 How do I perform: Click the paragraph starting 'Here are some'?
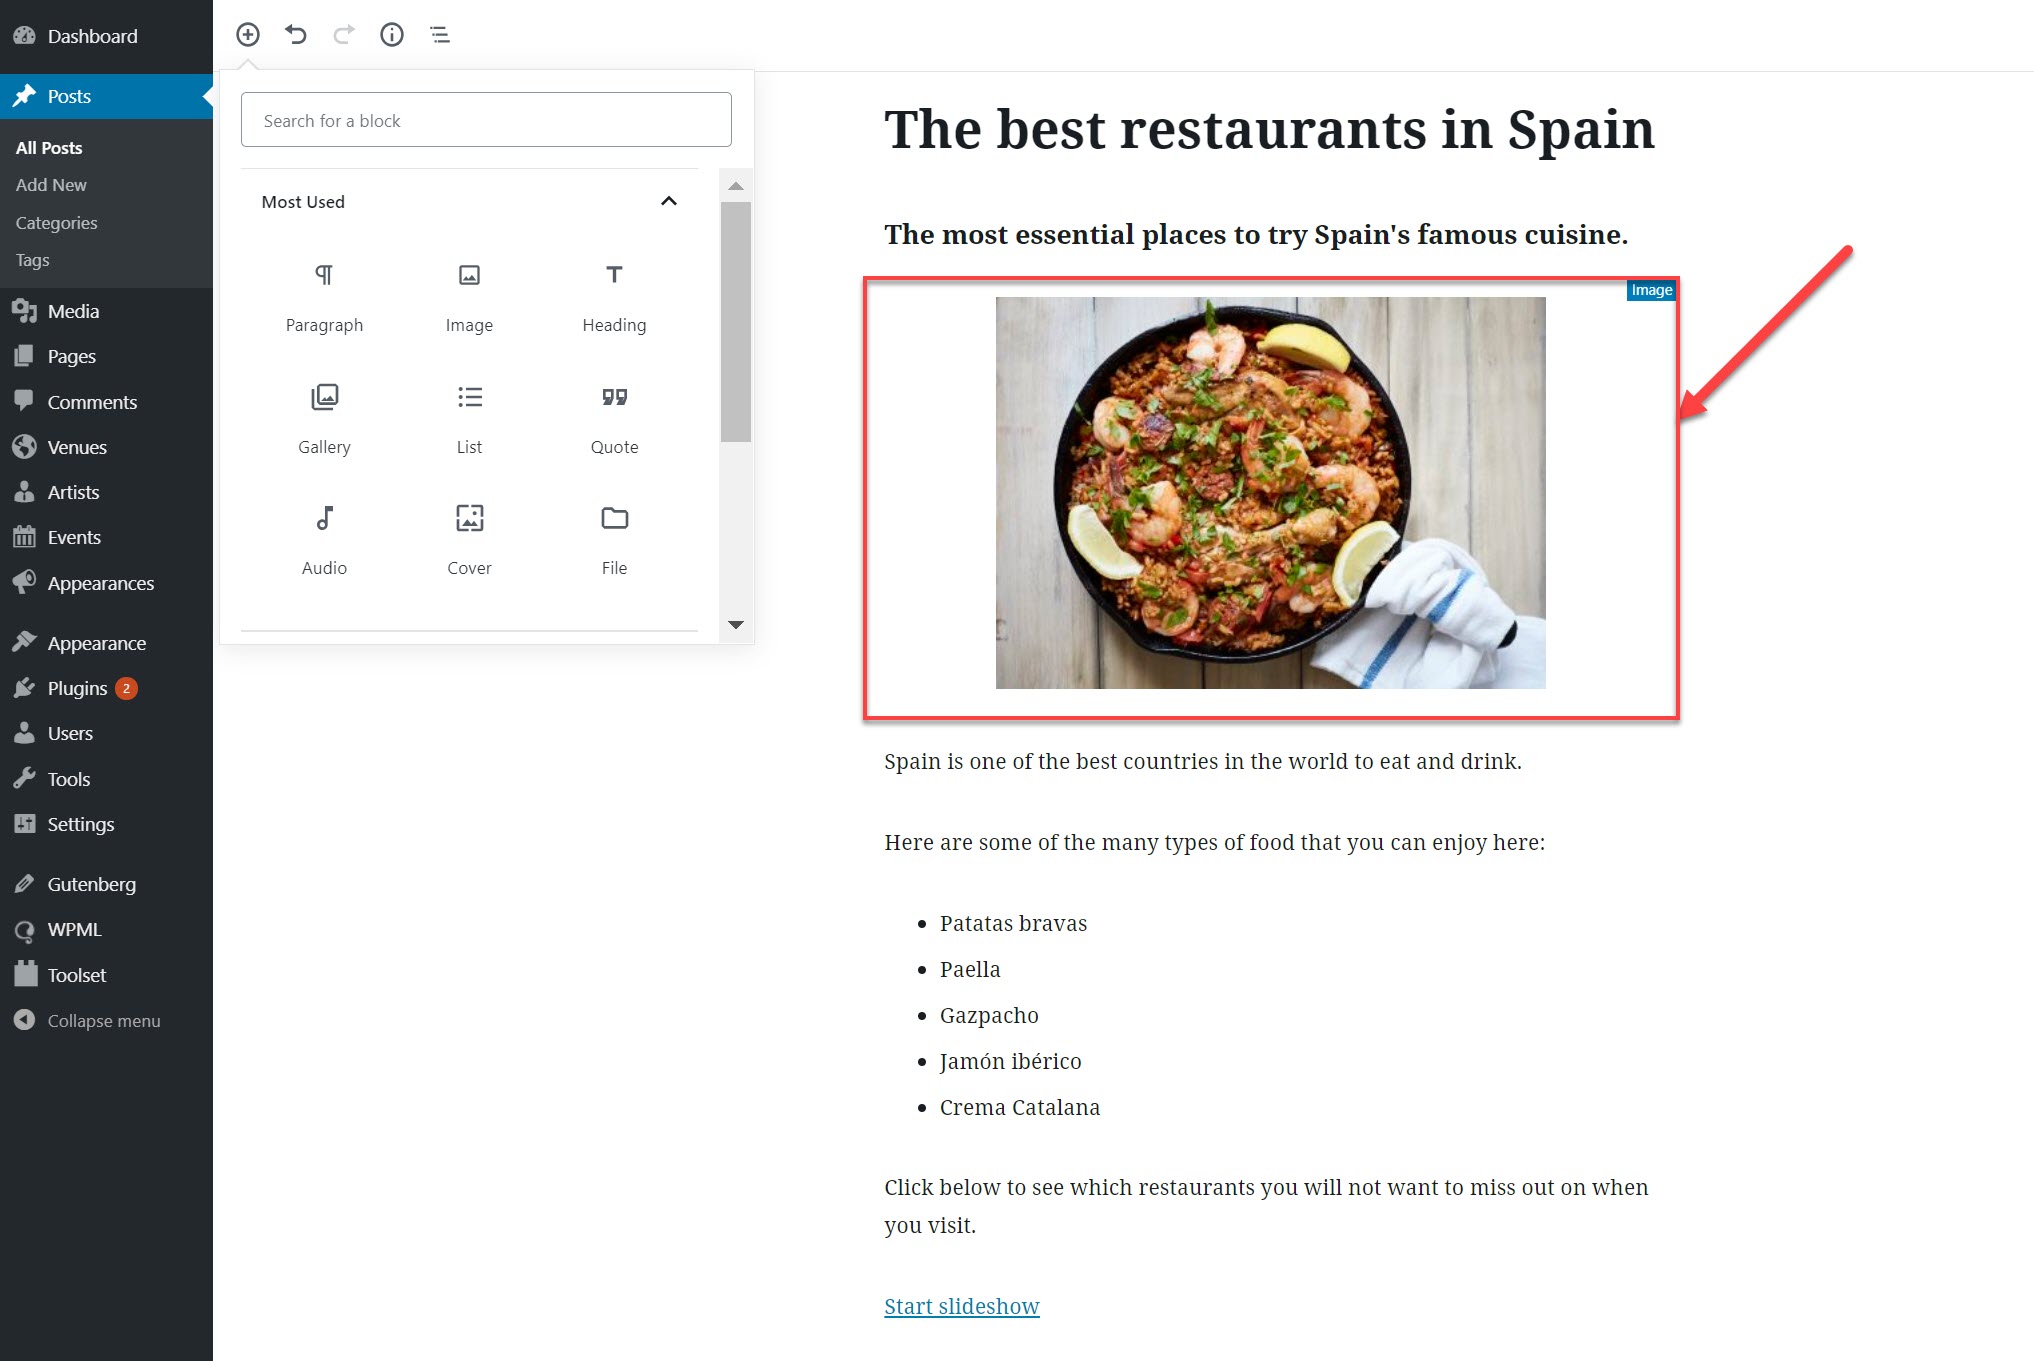tap(1214, 842)
